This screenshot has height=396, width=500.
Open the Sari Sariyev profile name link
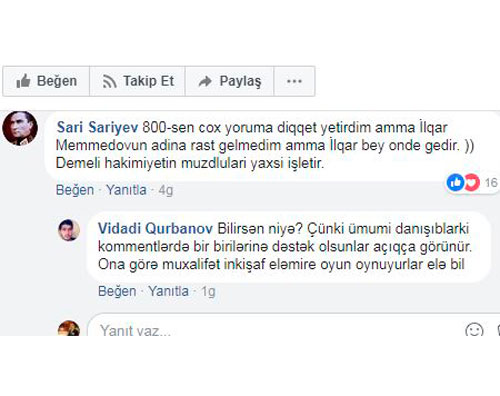coord(97,128)
